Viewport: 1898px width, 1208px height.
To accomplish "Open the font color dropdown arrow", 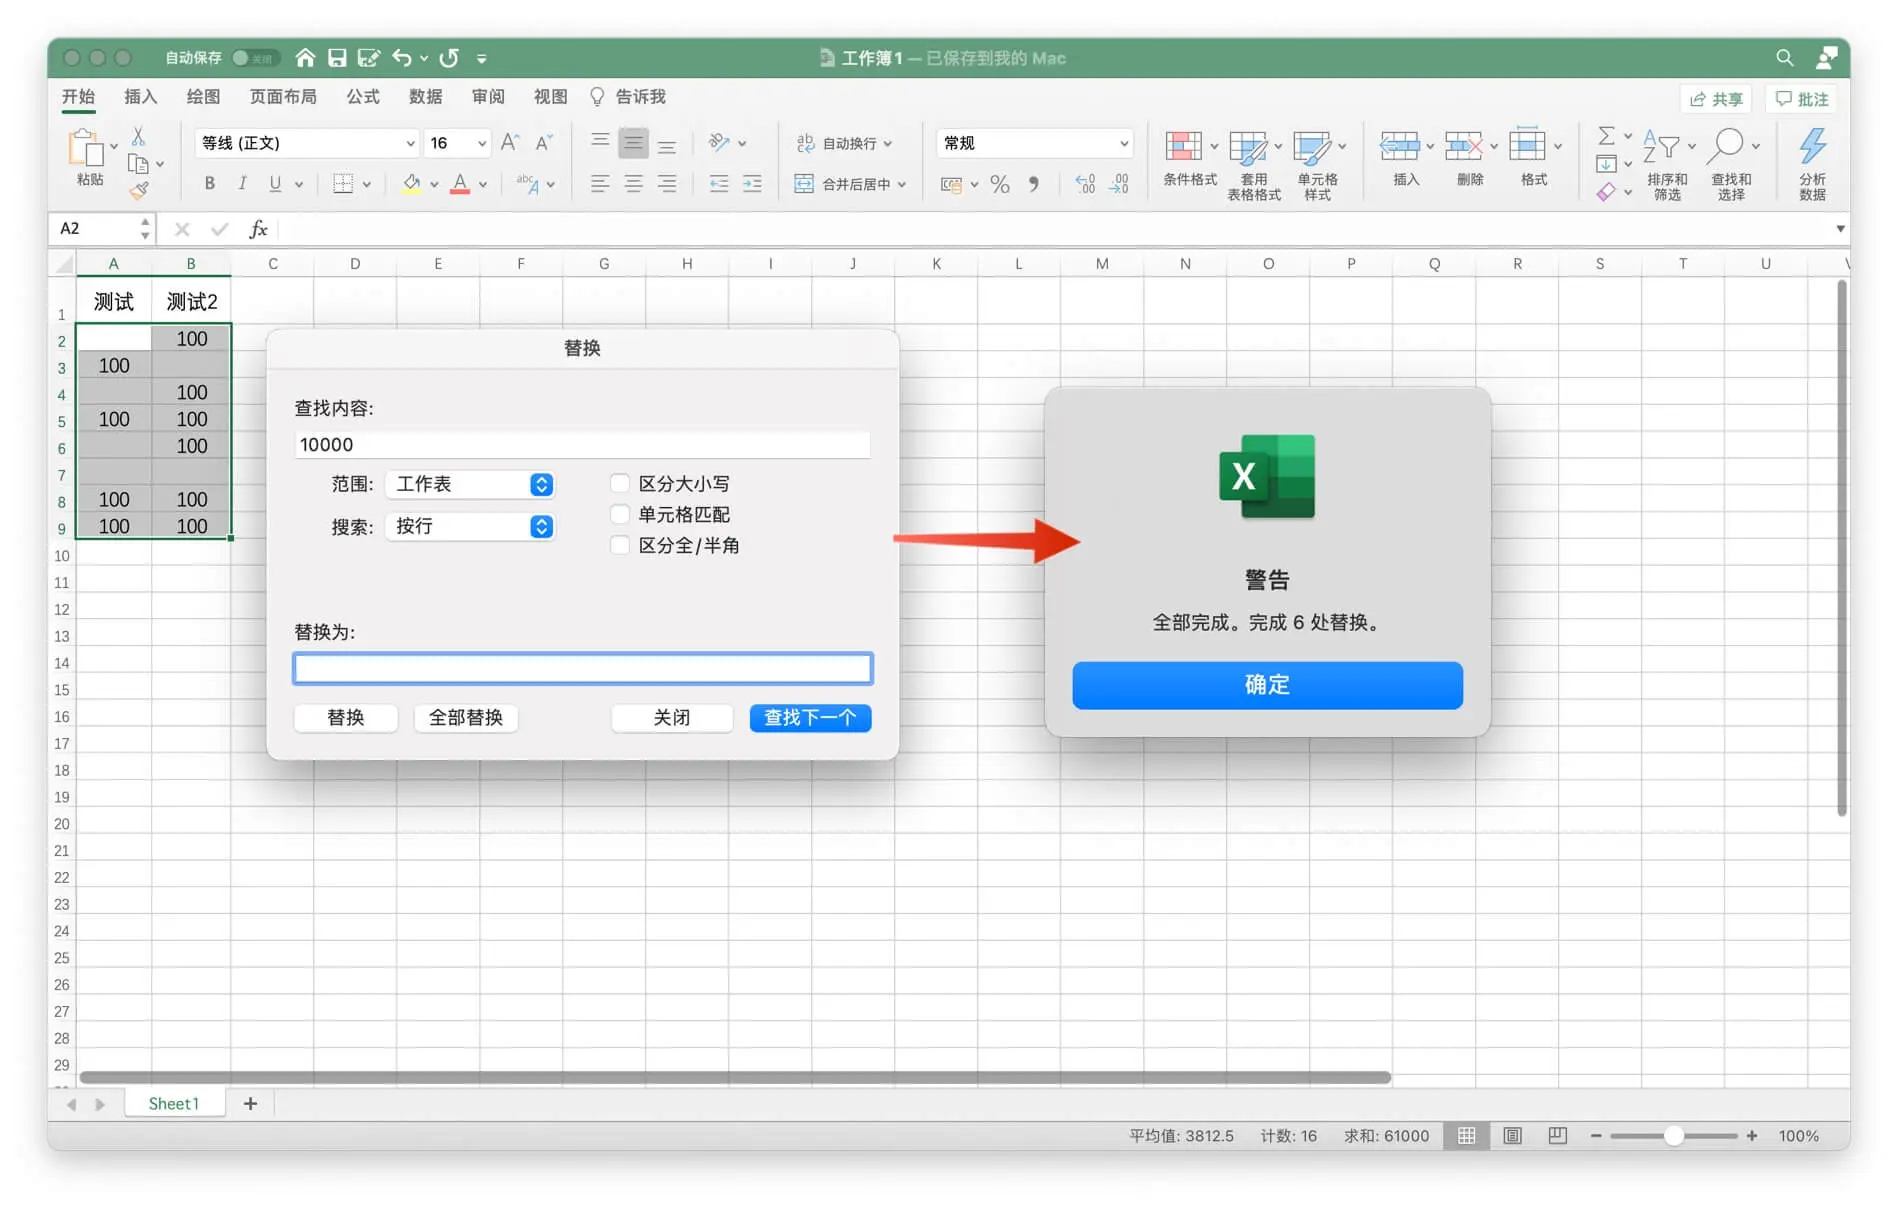I will coord(483,184).
